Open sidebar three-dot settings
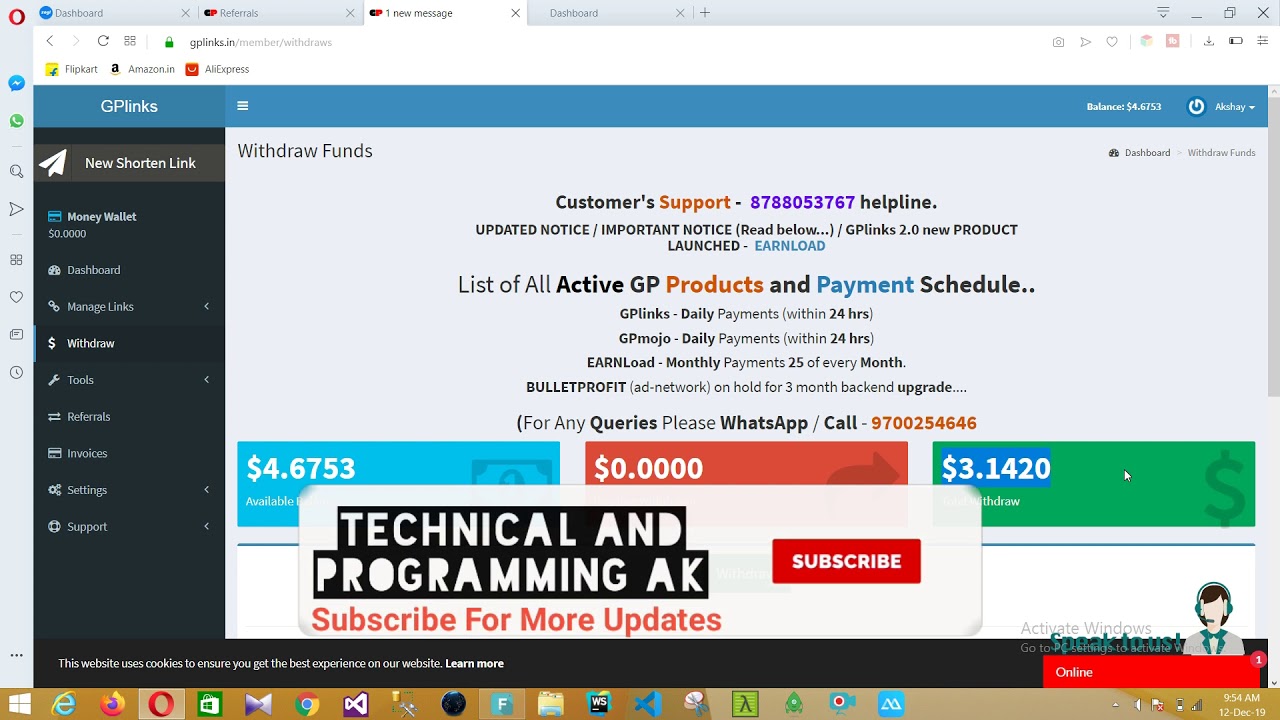The width and height of the screenshot is (1280, 720). [16, 655]
